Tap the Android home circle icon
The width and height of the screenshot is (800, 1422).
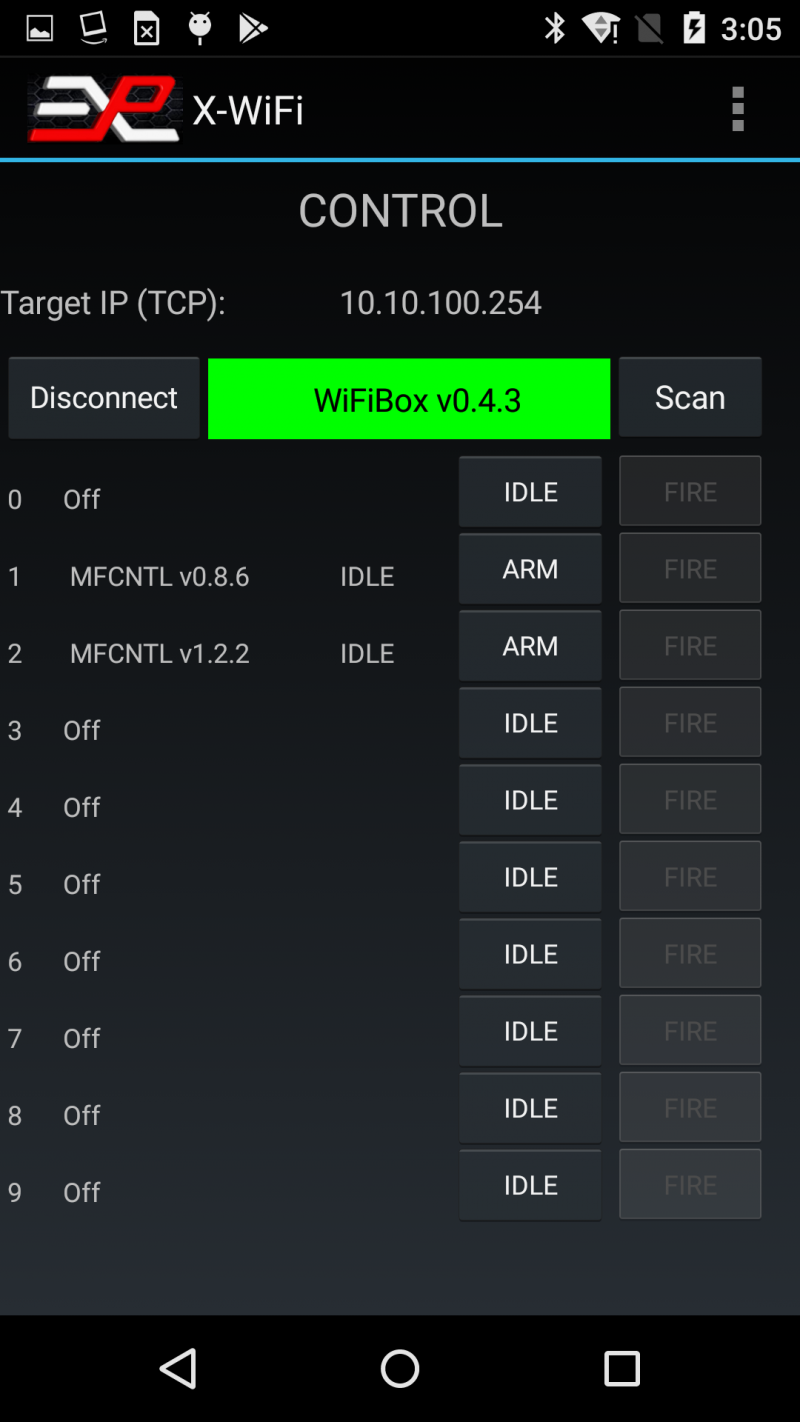tap(400, 1368)
